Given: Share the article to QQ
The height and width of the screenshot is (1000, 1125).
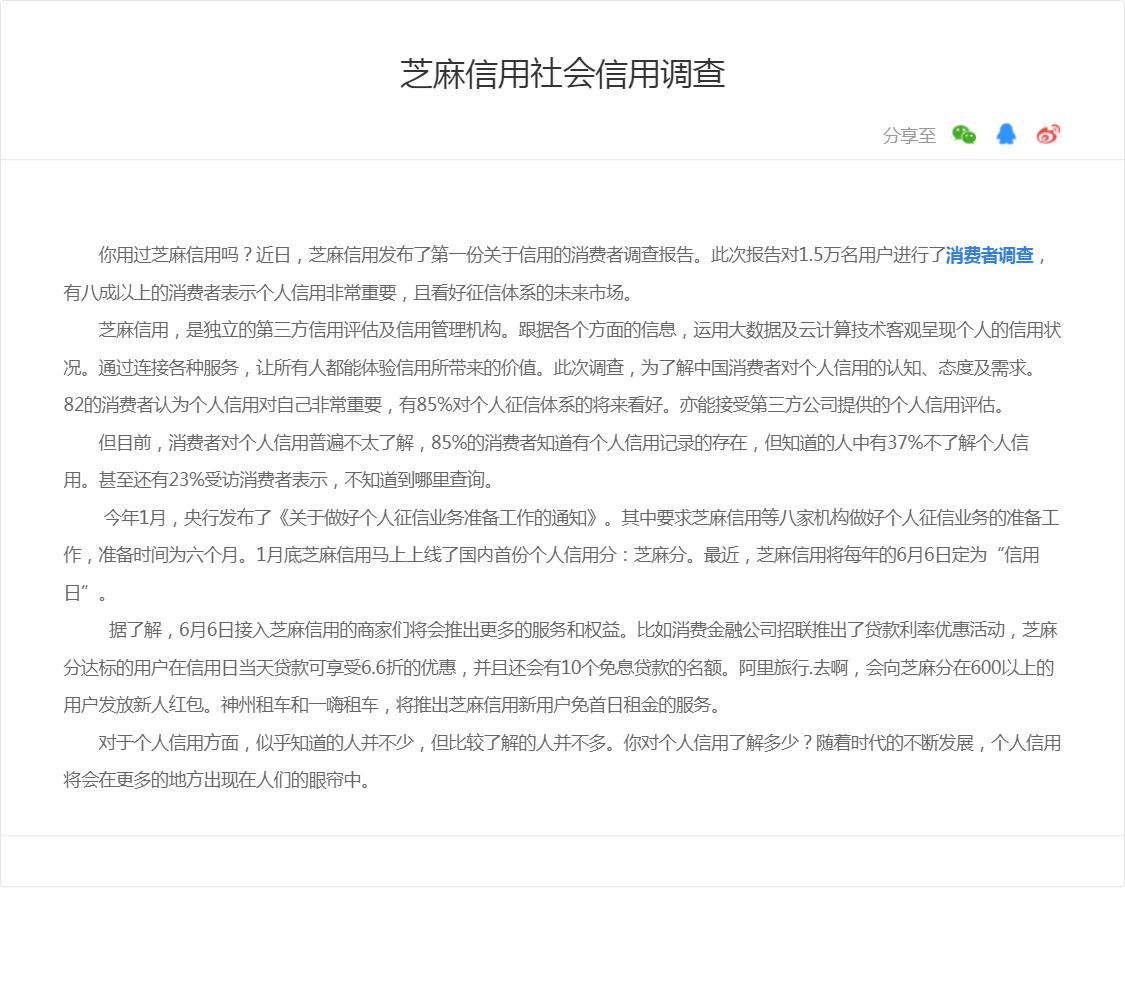Looking at the screenshot, I should tap(1006, 134).
